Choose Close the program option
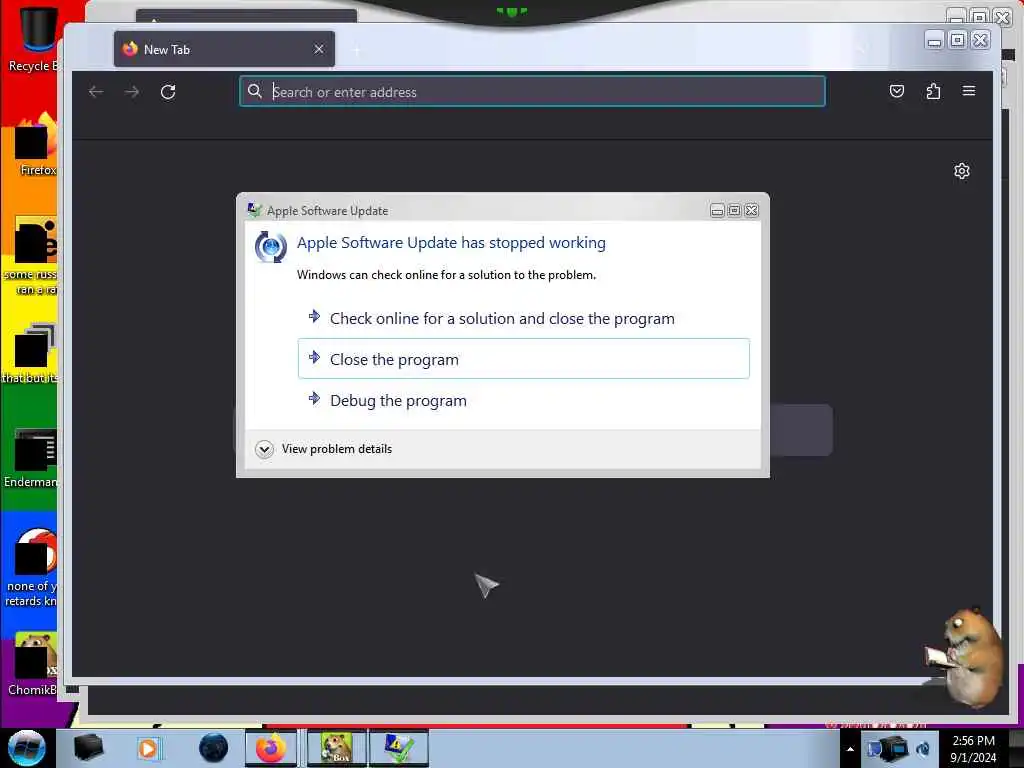1024x768 pixels. (524, 359)
